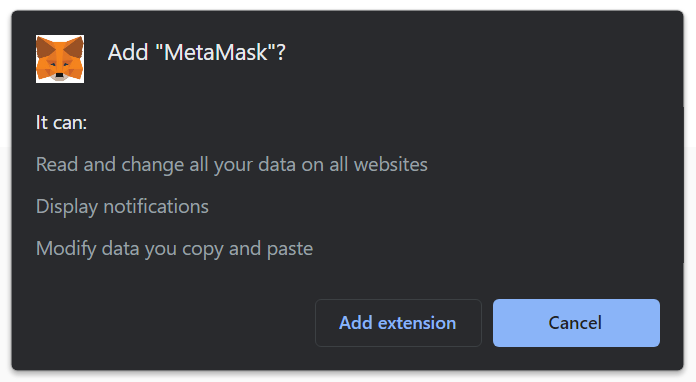Image resolution: width=696 pixels, height=382 pixels.
Task: Click the MetaMask fox icon
Action: point(60,59)
